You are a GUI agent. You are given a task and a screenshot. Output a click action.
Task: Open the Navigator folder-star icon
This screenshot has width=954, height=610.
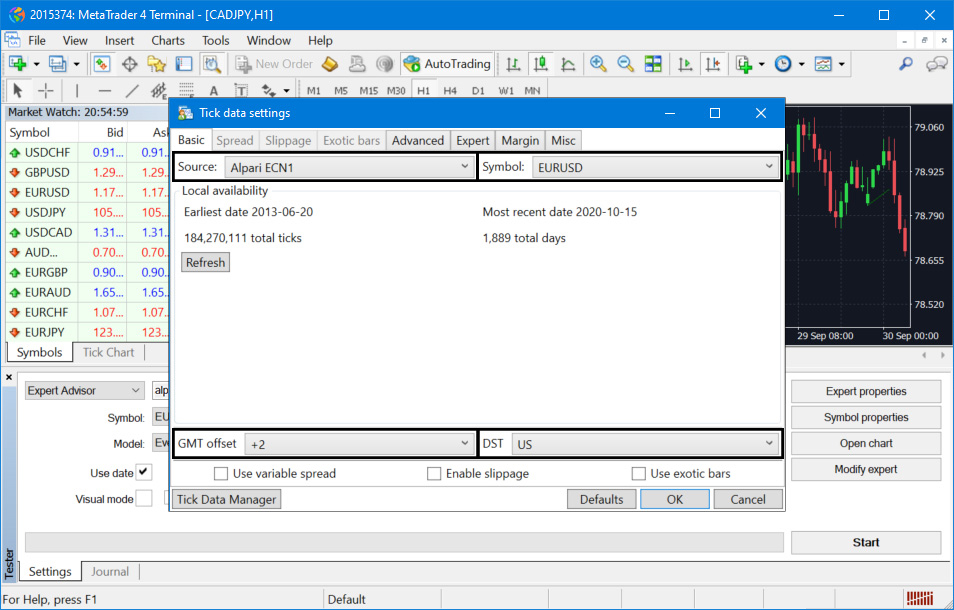[156, 64]
